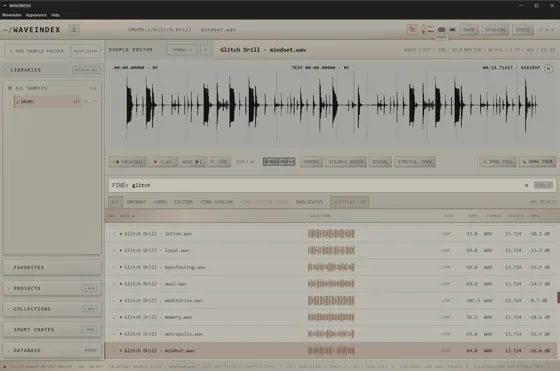Open the FILTERS tab

(184, 202)
